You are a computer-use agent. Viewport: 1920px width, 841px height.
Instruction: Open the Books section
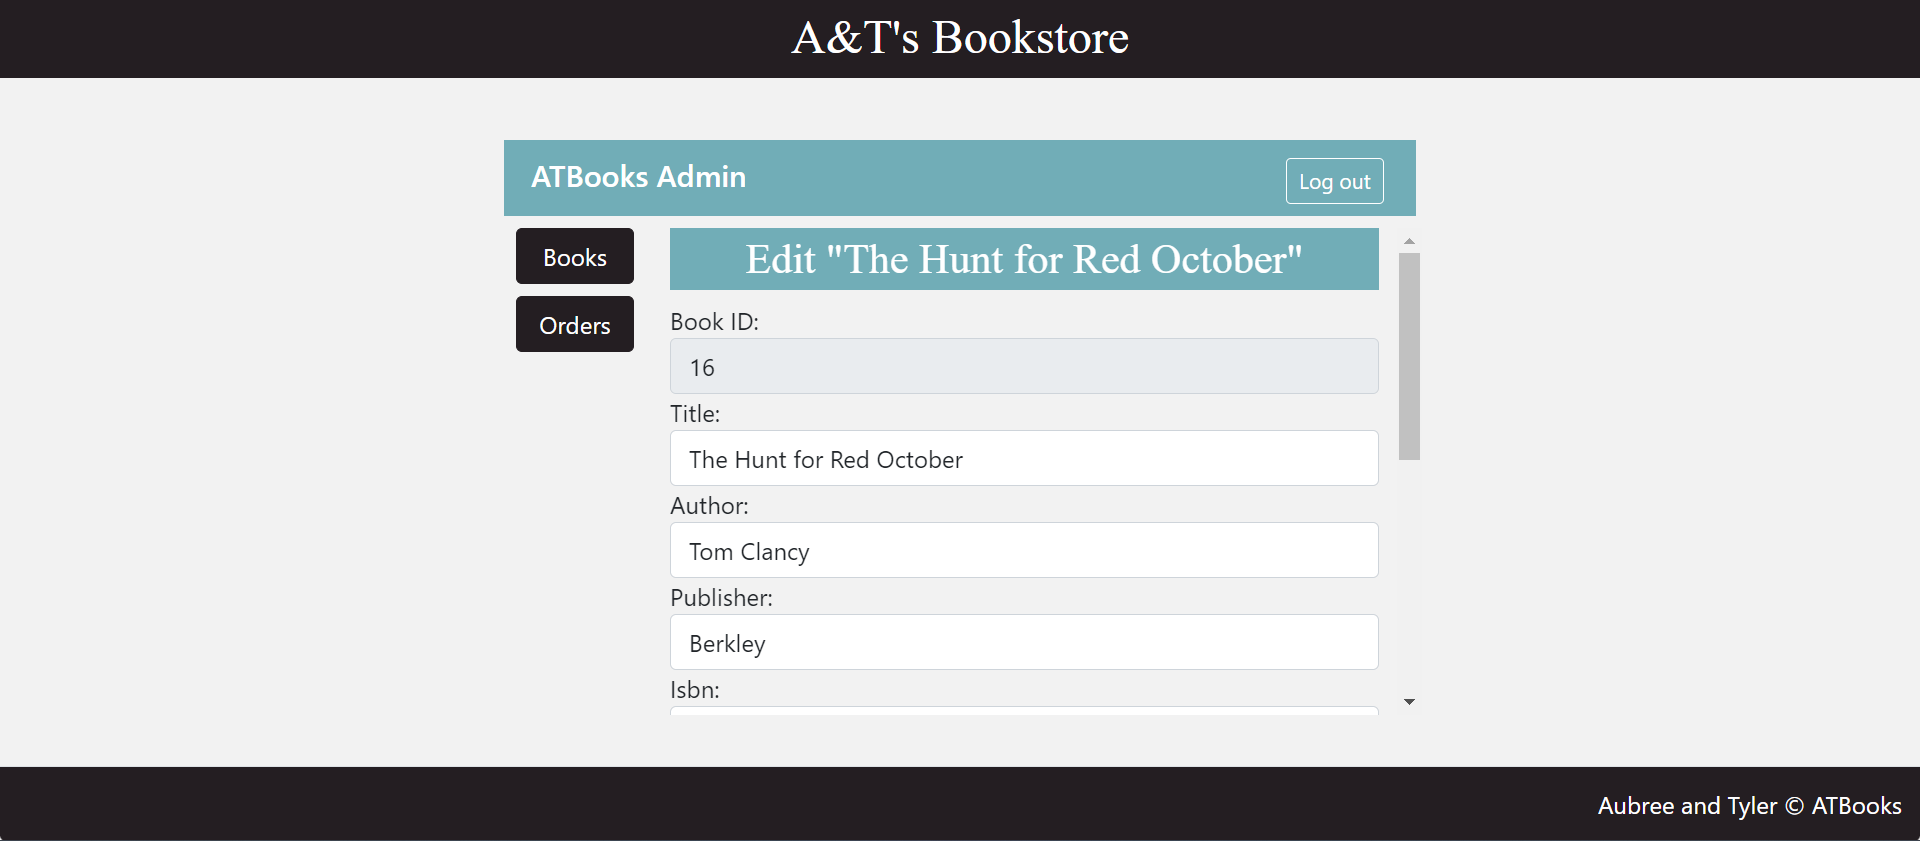575,256
